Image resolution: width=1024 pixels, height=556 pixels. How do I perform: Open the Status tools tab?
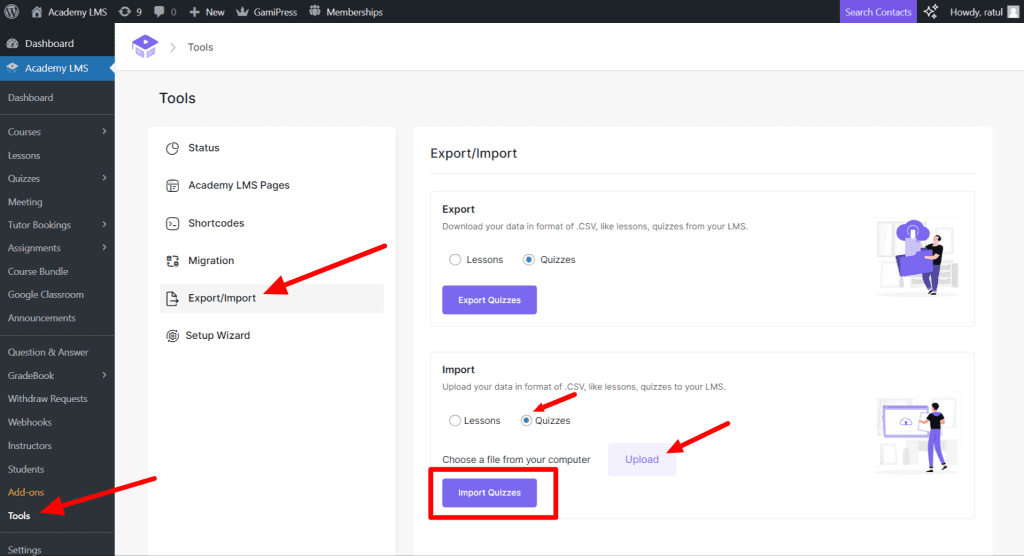[272, 148]
